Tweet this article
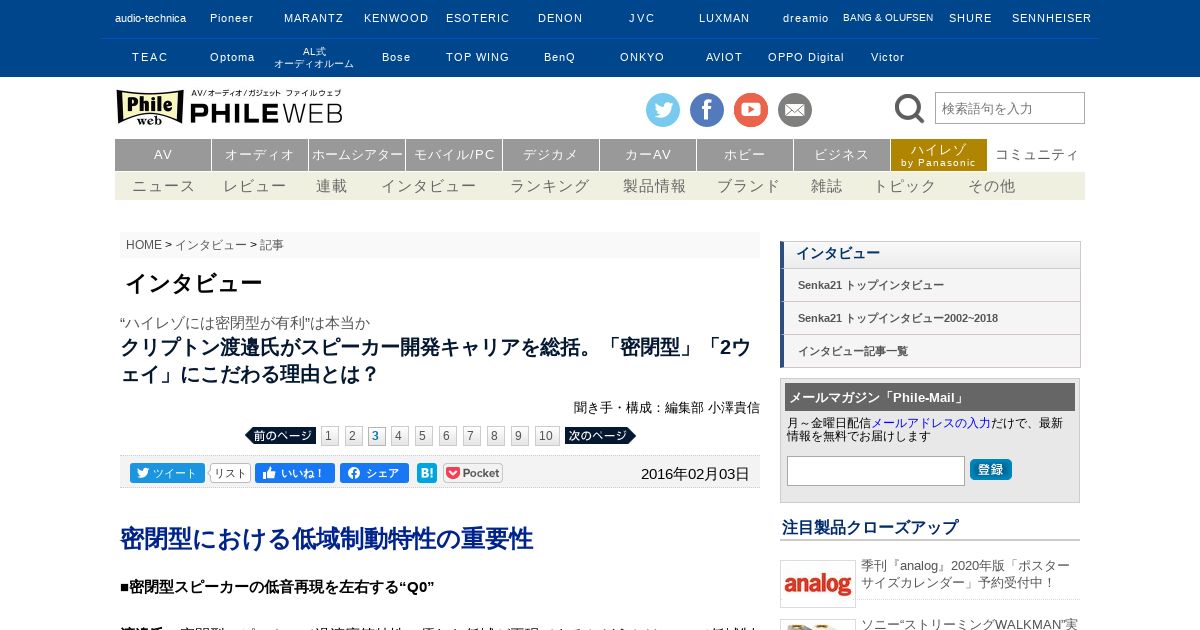1200x630 pixels. click(x=167, y=473)
